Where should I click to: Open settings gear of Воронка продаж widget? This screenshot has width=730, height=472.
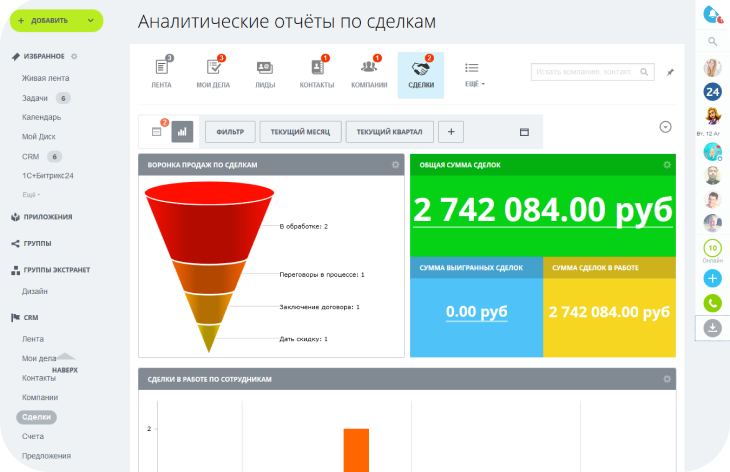point(396,164)
